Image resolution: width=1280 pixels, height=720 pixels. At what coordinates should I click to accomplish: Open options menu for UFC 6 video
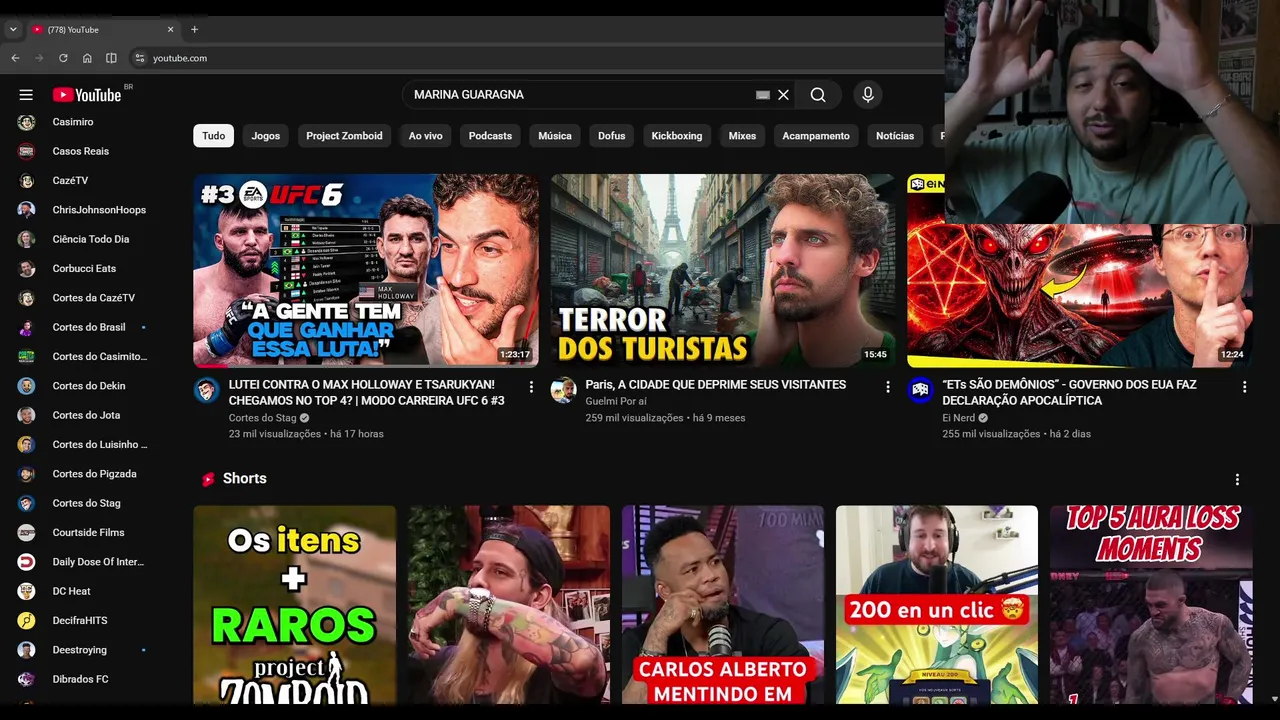tap(531, 387)
